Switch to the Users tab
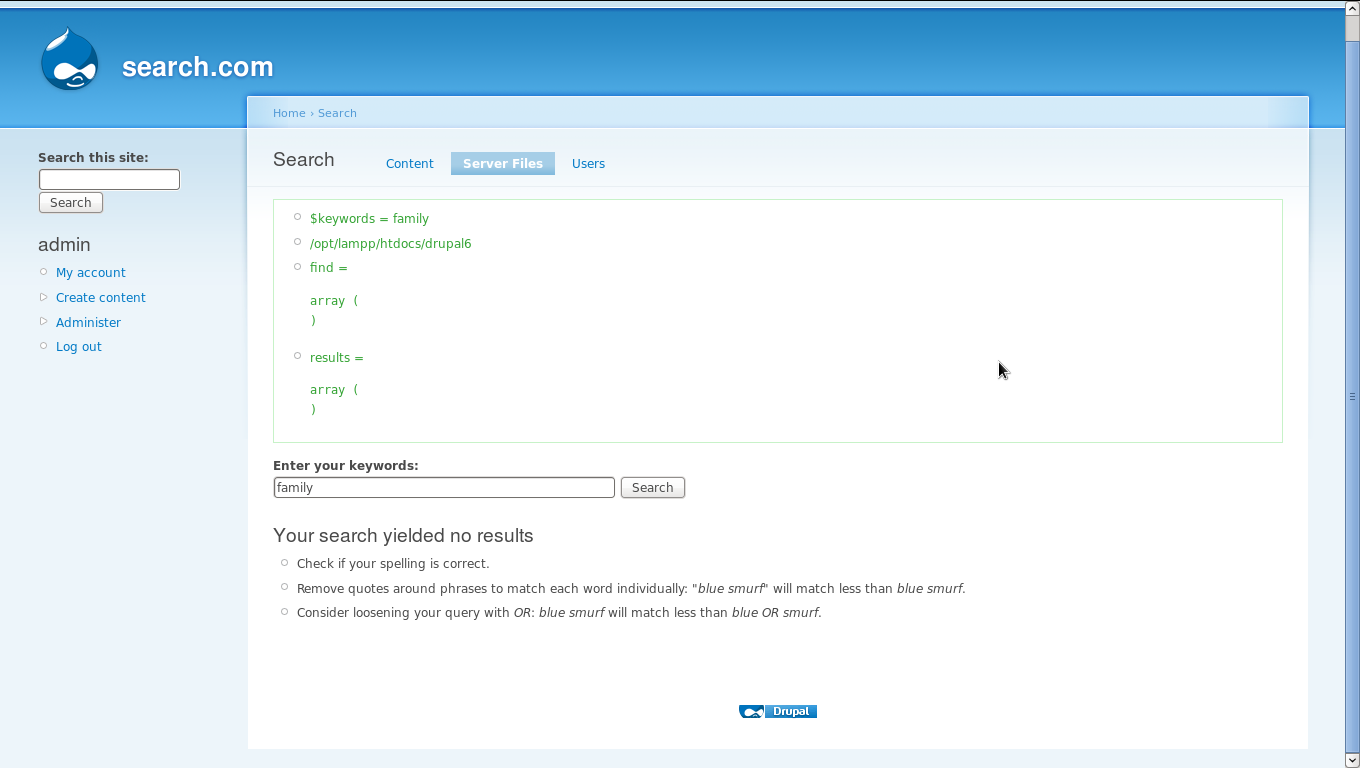The image size is (1360, 768). (588, 163)
